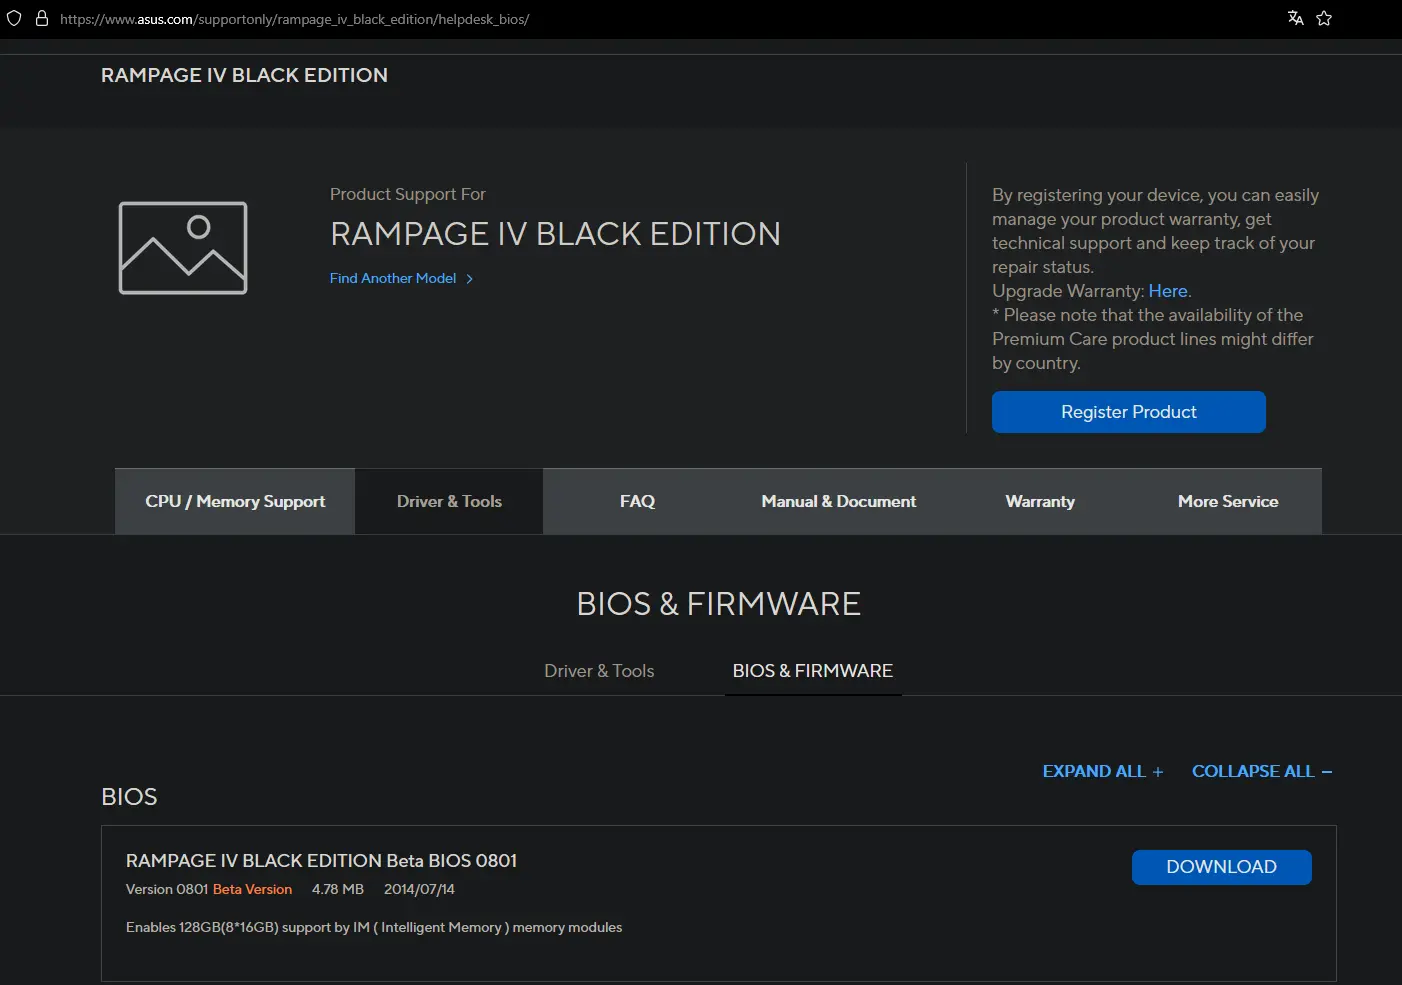Viewport: 1402px width, 985px height.
Task: Click the site security padlock icon
Action: 42,18
